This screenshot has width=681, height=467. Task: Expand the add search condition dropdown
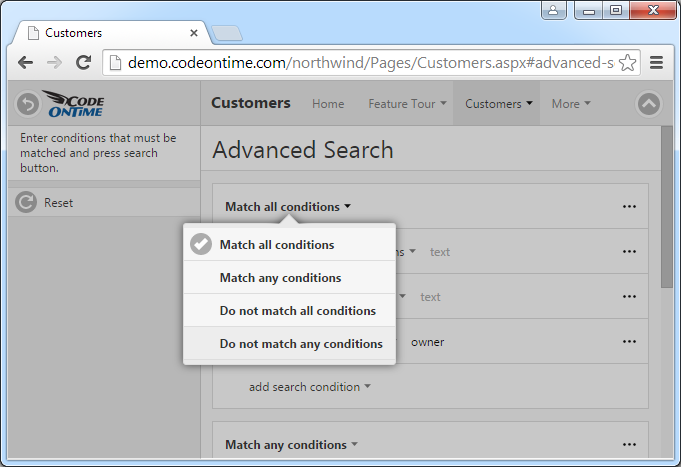(x=310, y=387)
